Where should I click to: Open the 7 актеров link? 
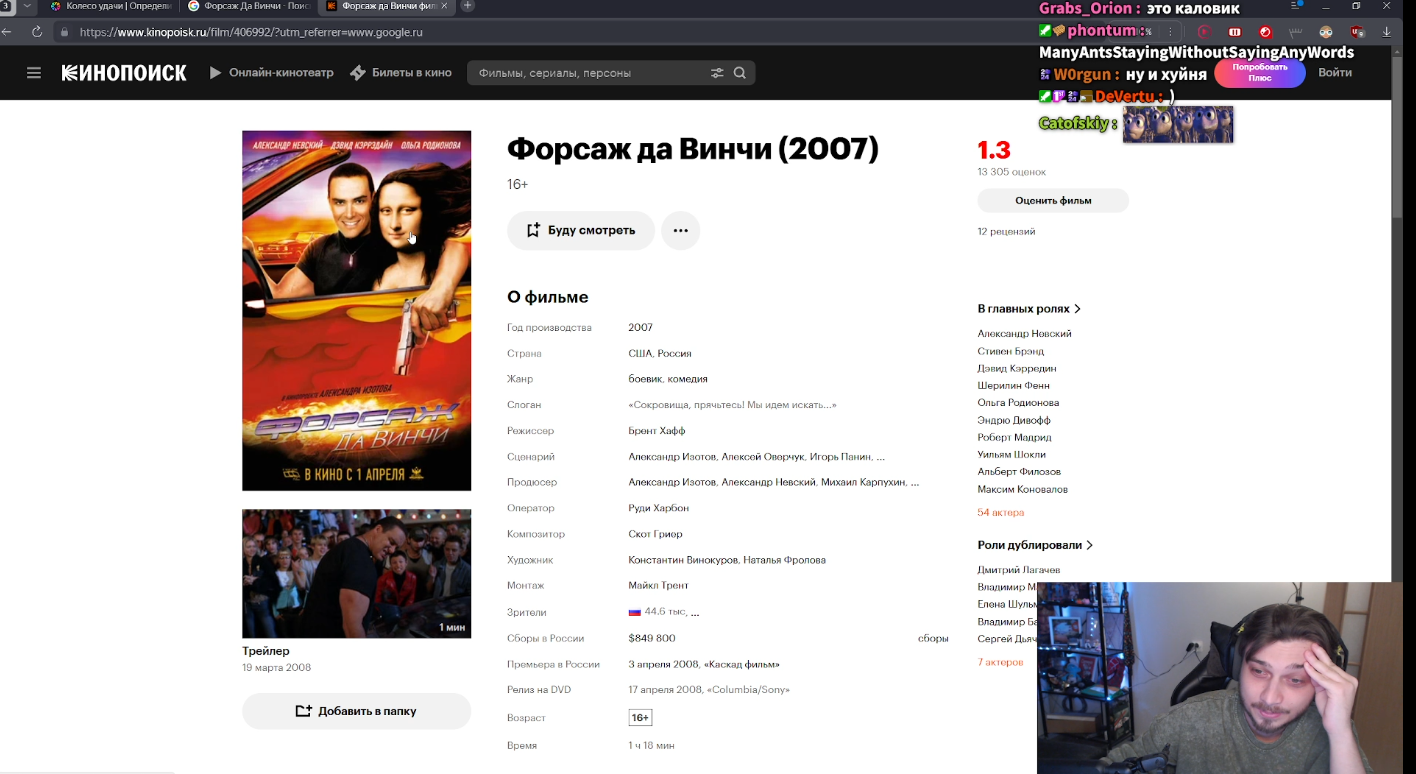coord(1001,662)
